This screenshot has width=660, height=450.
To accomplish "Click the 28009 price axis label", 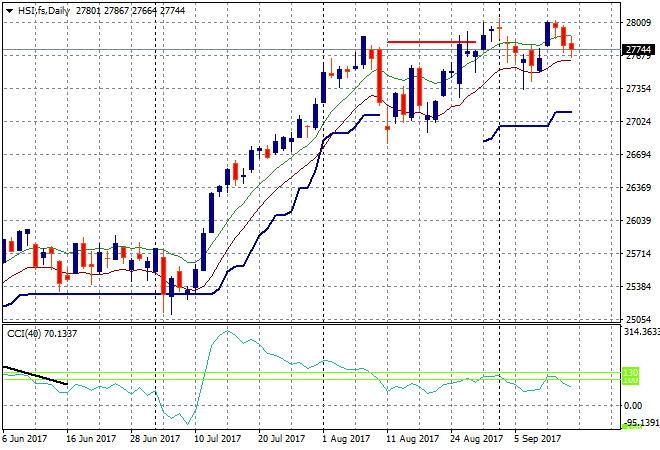I will pyautogui.click(x=638, y=23).
